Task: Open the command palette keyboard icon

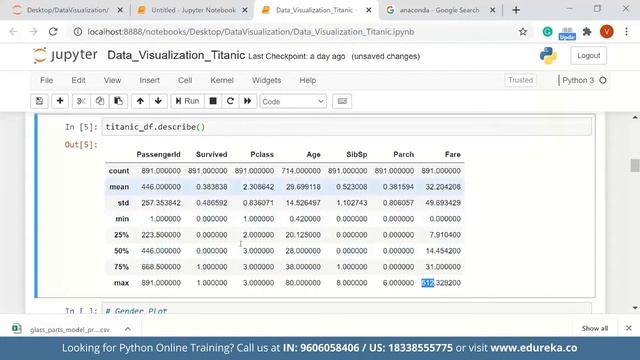Action: [x=342, y=101]
